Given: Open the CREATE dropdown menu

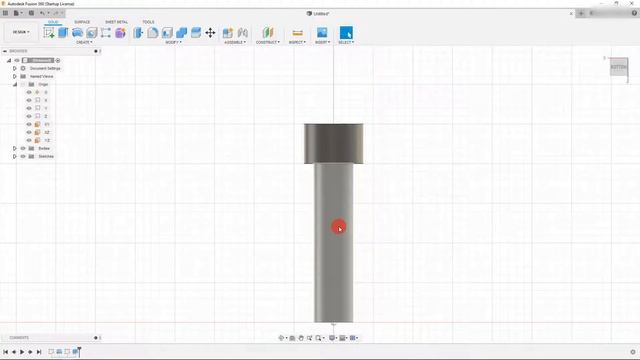Looking at the screenshot, I should click(84, 42).
